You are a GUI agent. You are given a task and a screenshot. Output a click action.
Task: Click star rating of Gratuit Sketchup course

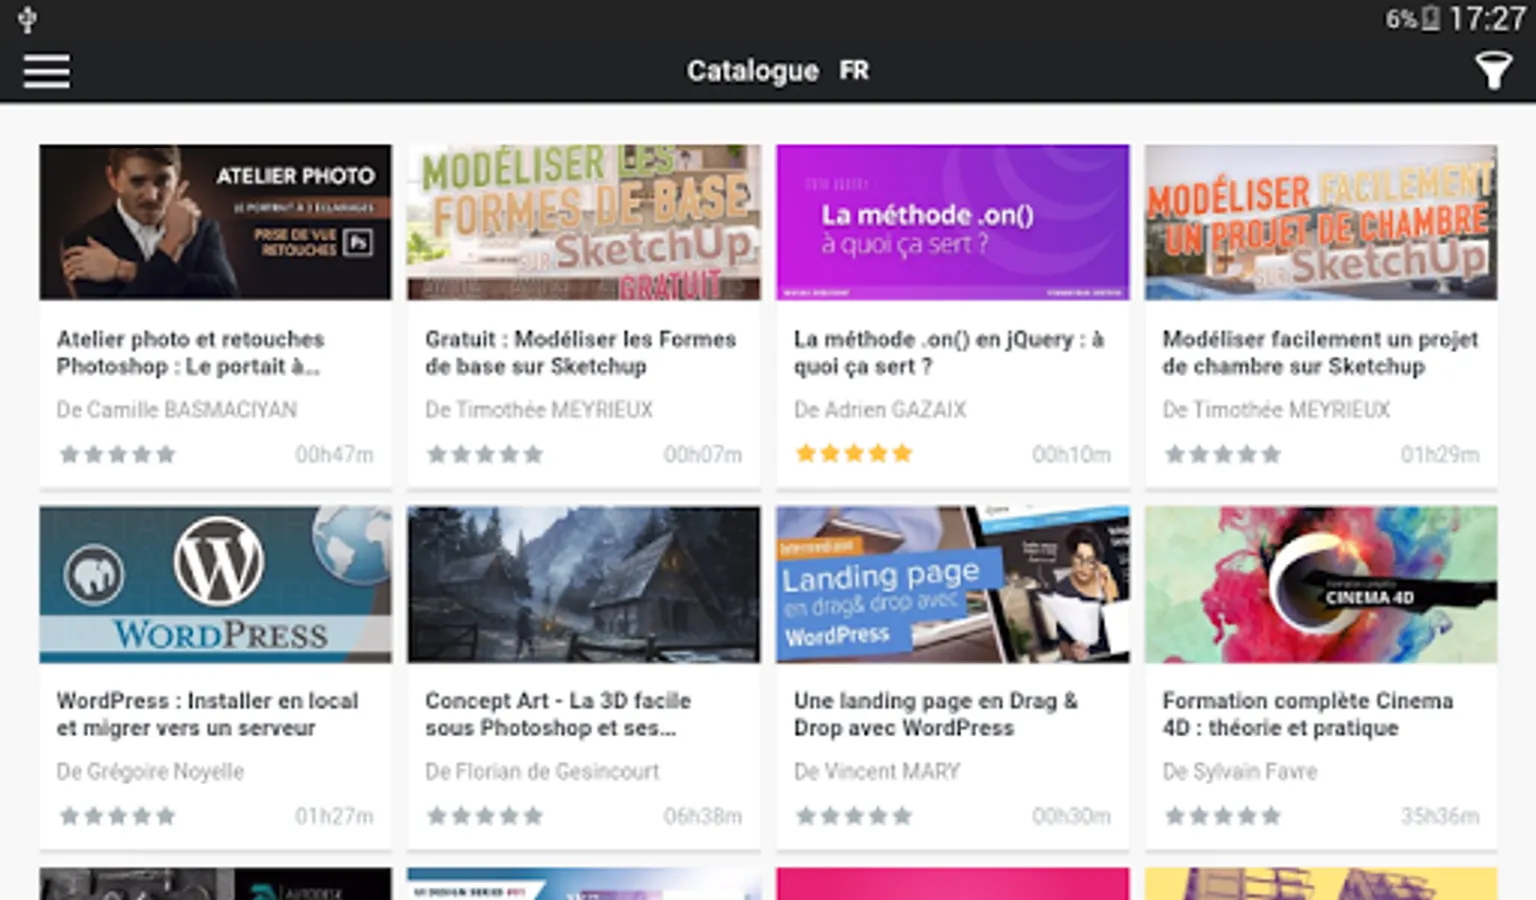[485, 455]
